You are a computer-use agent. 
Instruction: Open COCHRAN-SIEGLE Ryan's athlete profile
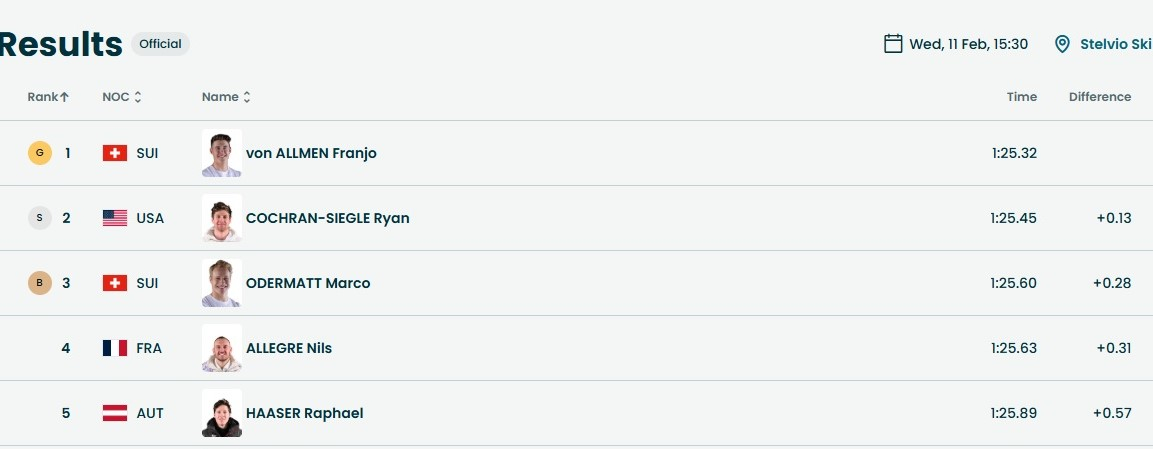327,218
